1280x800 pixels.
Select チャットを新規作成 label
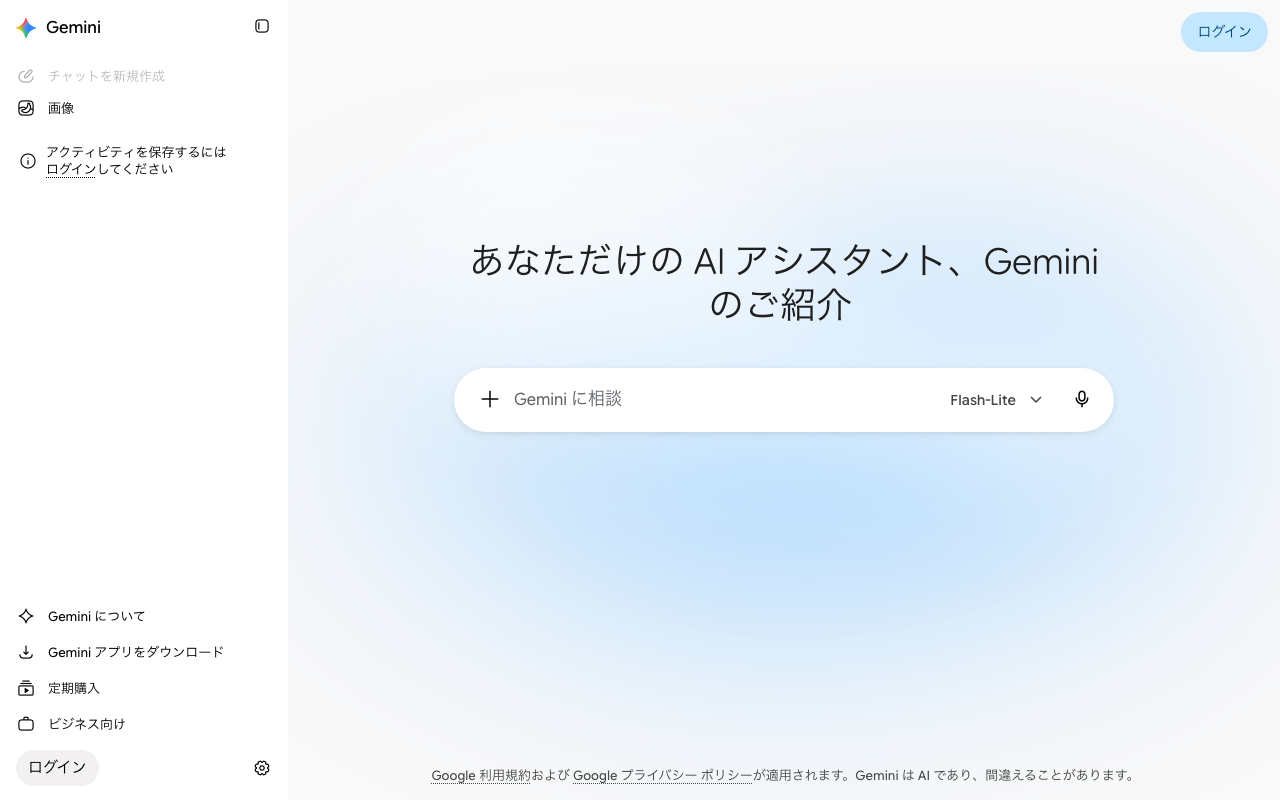point(106,76)
